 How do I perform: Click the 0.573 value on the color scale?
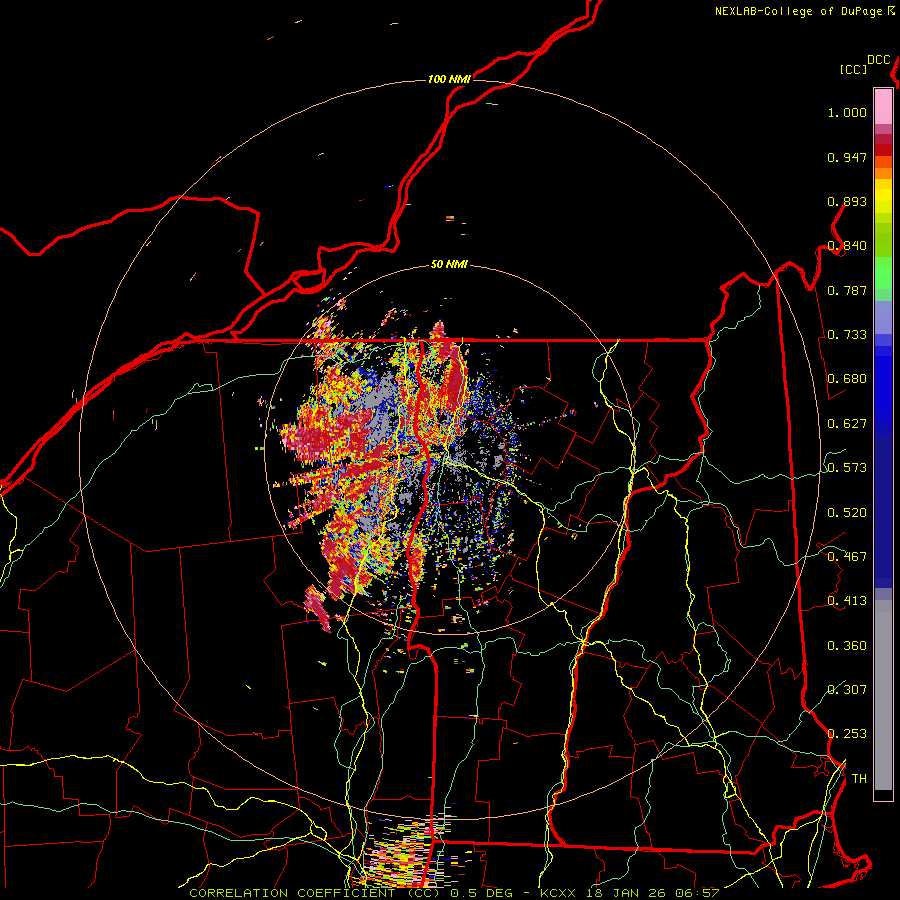pyautogui.click(x=847, y=468)
